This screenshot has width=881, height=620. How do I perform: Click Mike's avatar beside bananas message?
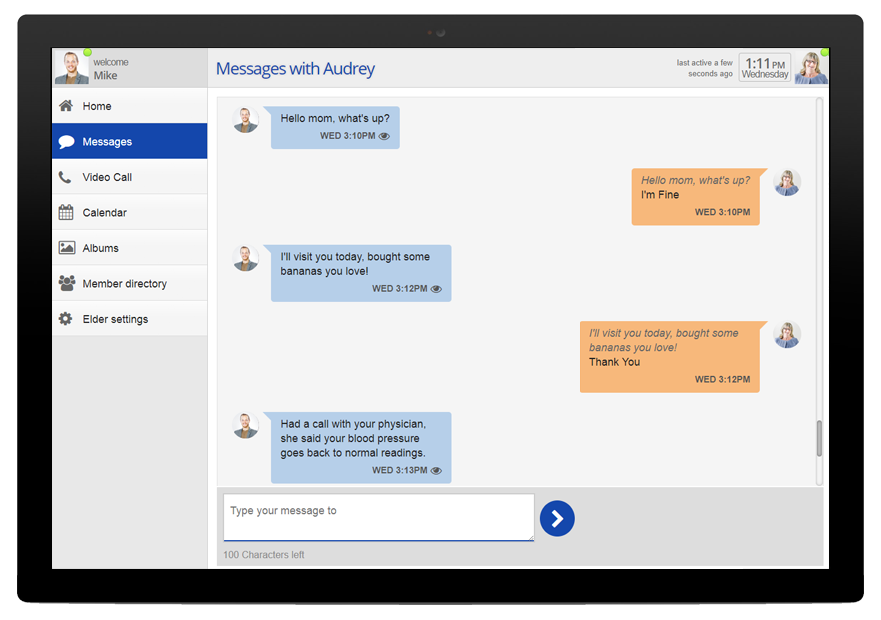point(246,259)
